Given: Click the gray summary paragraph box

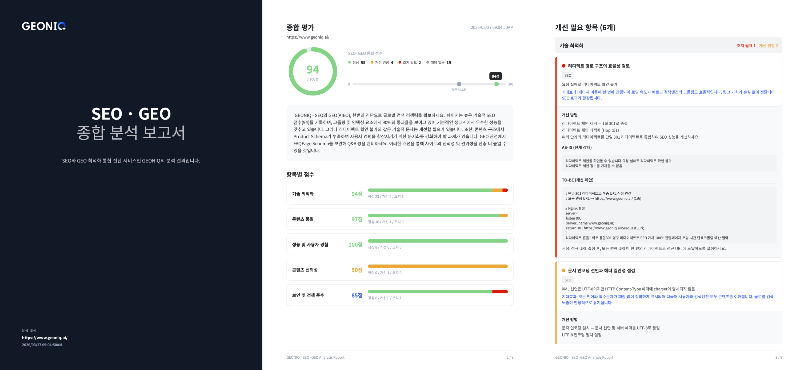Looking at the screenshot, I should 400,133.
